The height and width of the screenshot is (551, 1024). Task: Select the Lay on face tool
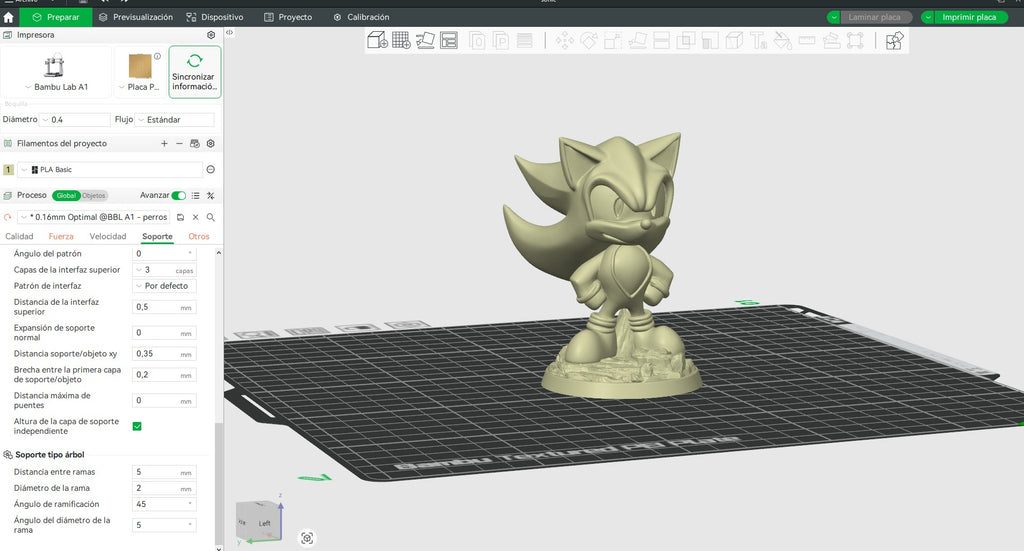point(637,40)
